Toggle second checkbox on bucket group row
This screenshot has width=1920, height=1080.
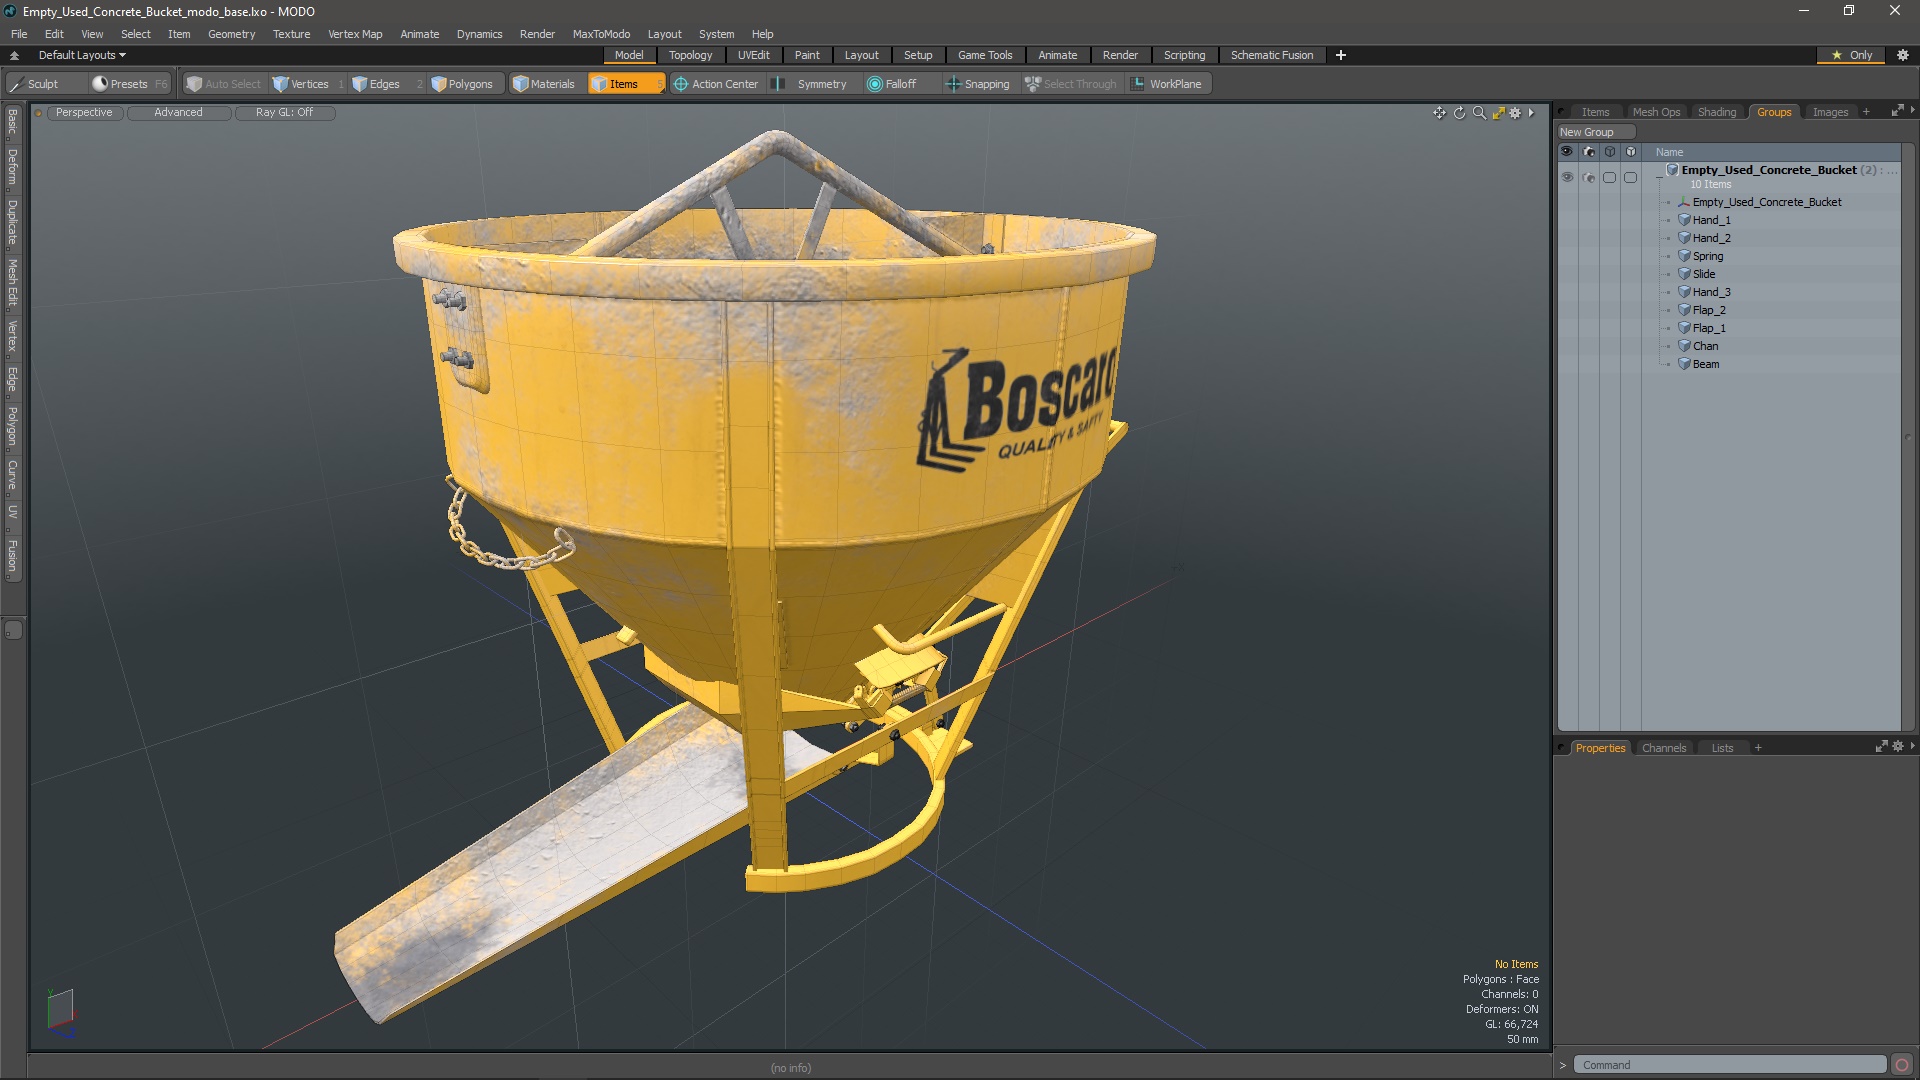coord(1630,177)
